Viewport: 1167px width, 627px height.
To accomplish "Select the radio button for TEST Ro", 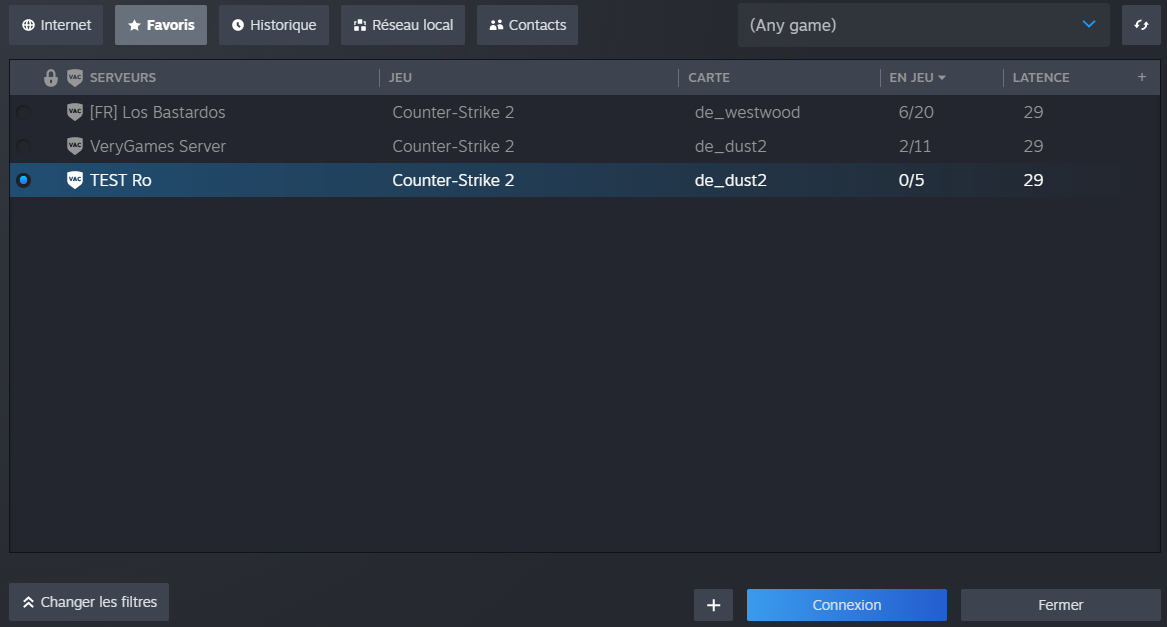I will pos(23,180).
